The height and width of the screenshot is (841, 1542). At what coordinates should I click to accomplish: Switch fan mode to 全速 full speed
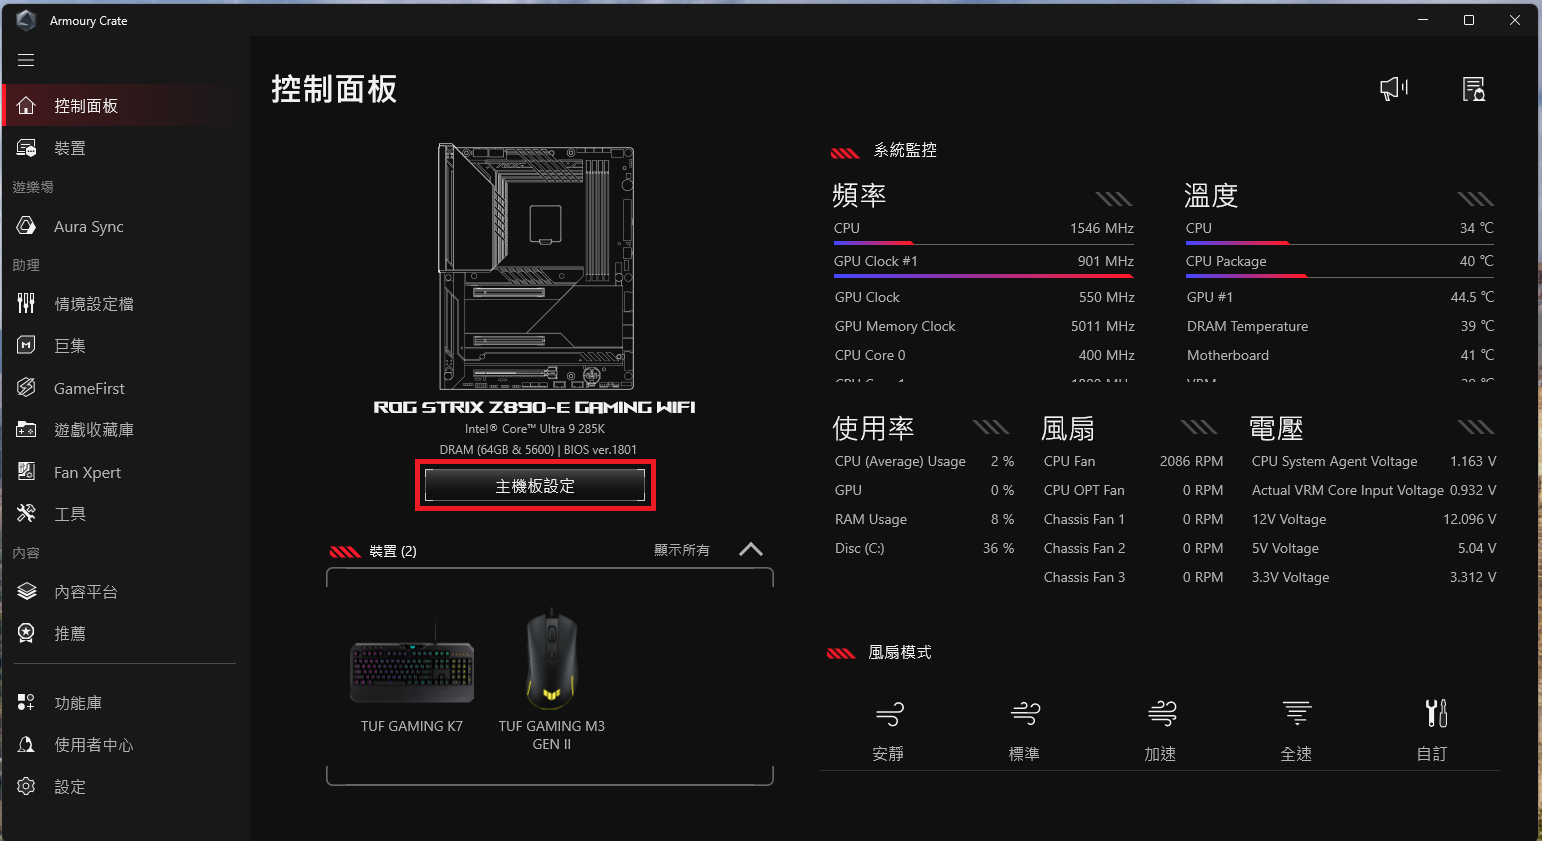tap(1296, 731)
